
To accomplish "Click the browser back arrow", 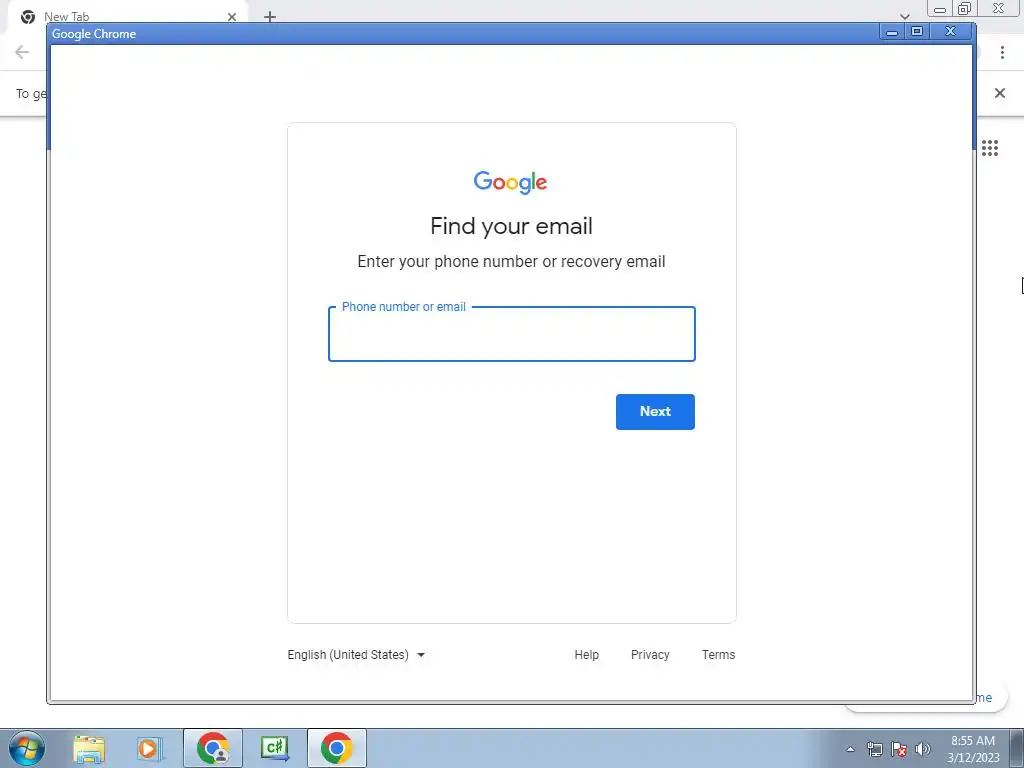I will [x=22, y=52].
